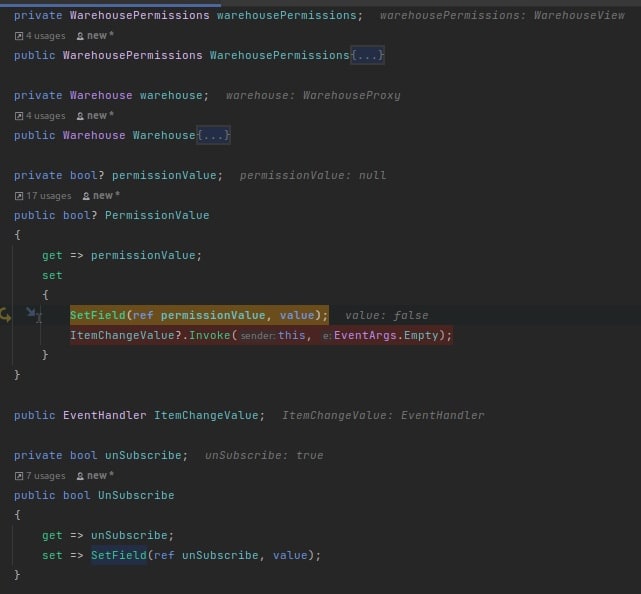The height and width of the screenshot is (594, 641).
Task: Click SetField in the highlighted execution line
Action: (98, 315)
